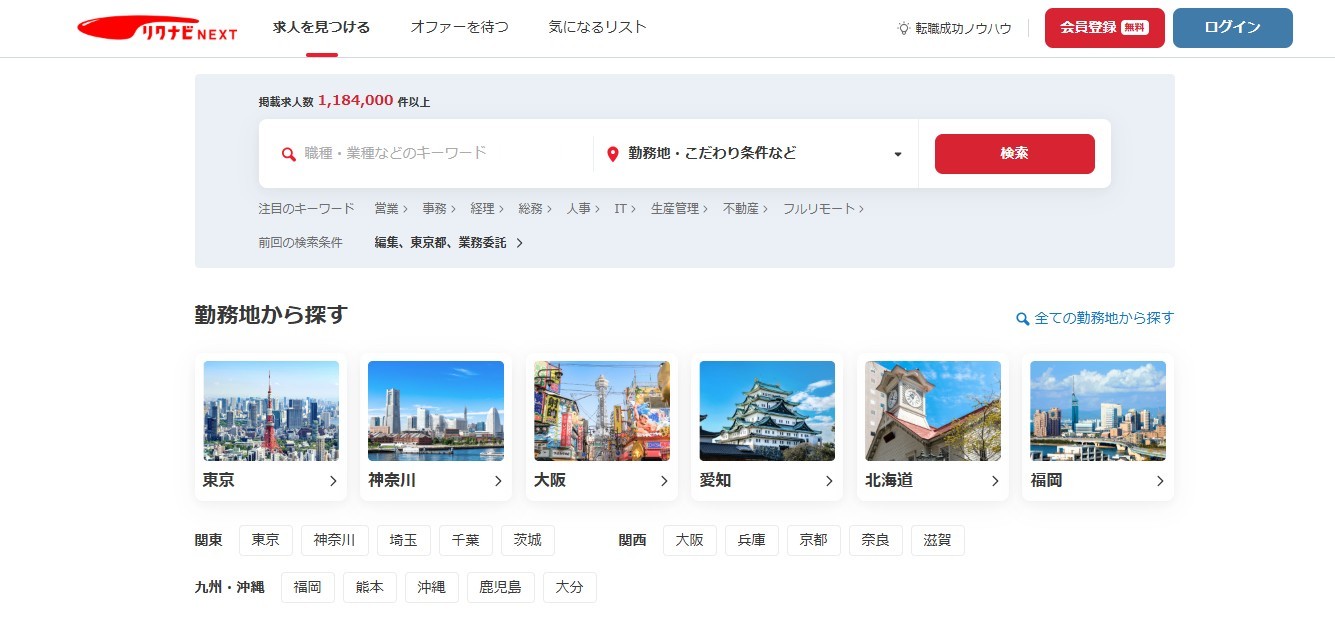
Task: Select the 求人を見つける tab
Action: [321, 28]
